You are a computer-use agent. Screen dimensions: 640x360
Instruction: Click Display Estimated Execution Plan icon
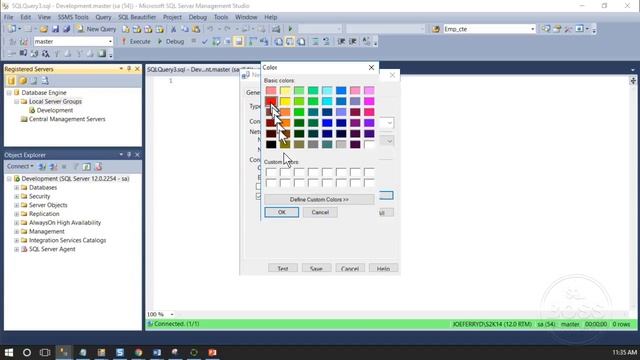coord(216,41)
